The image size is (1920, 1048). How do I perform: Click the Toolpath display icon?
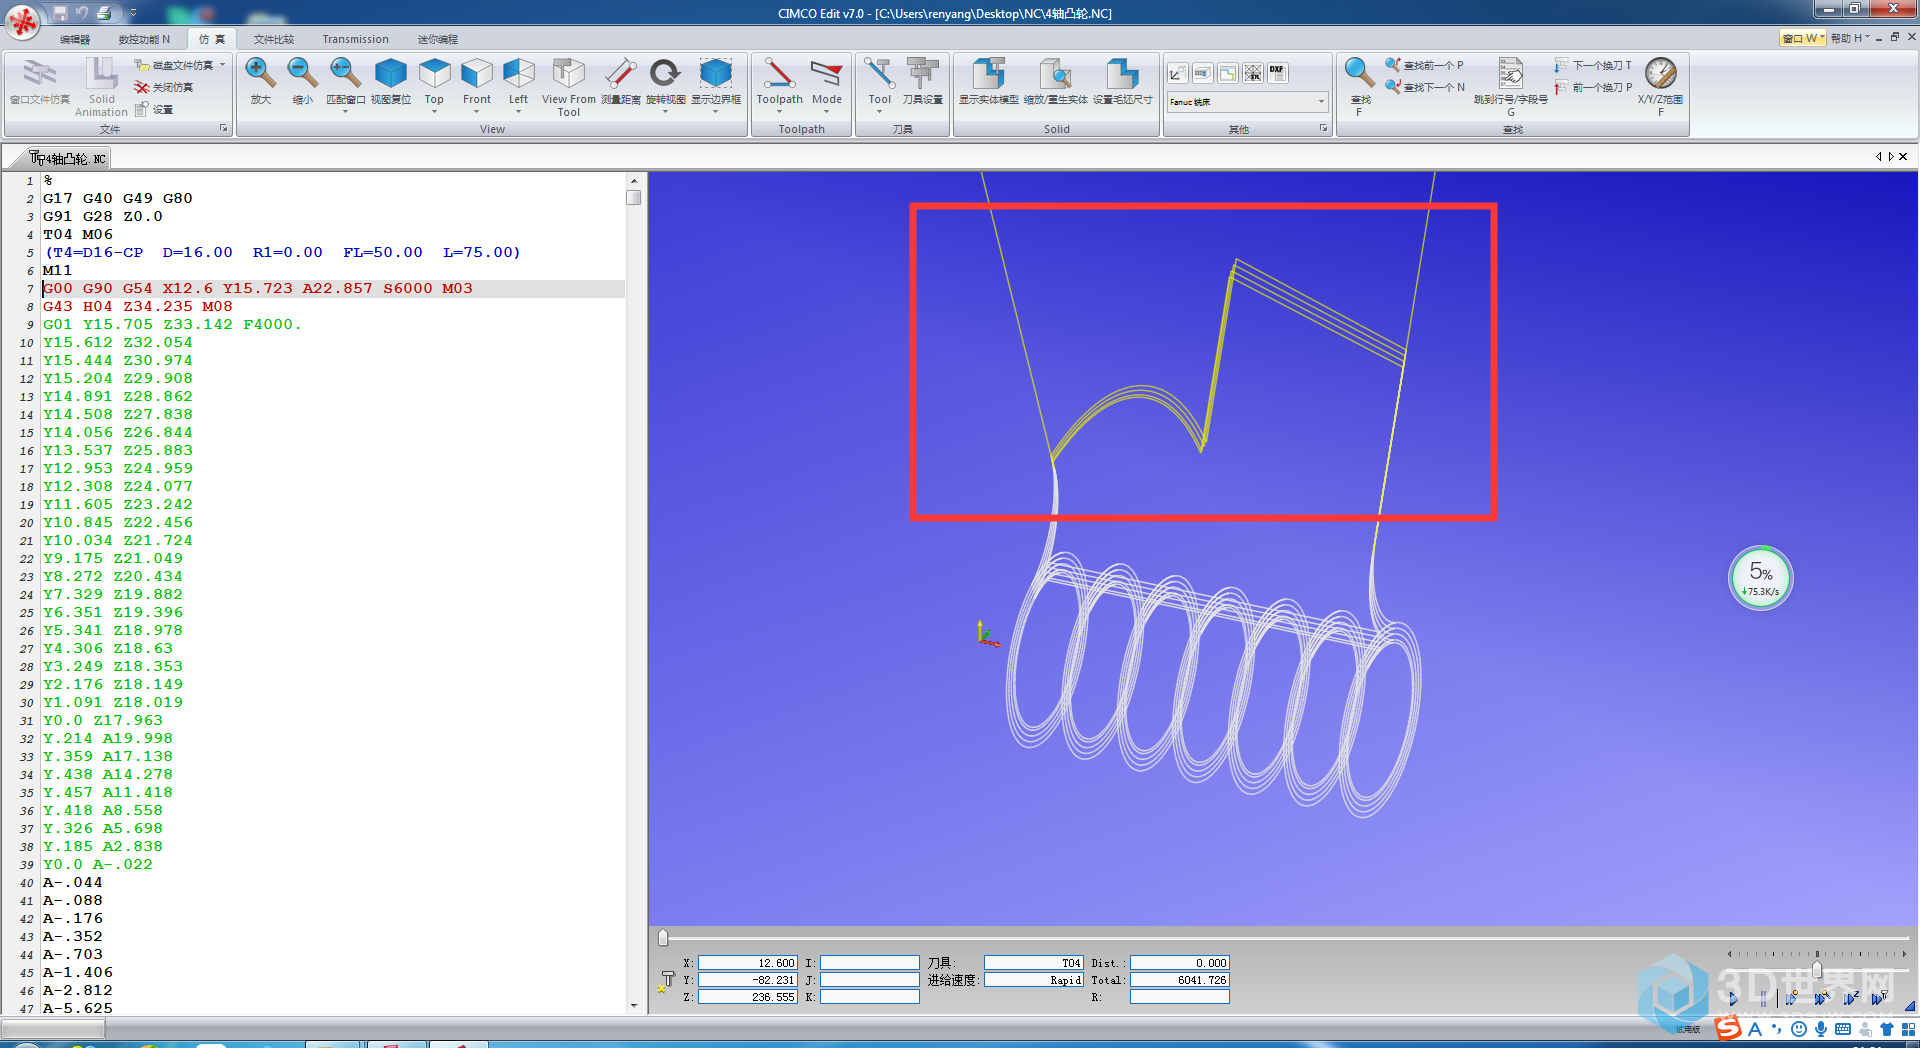coord(779,74)
